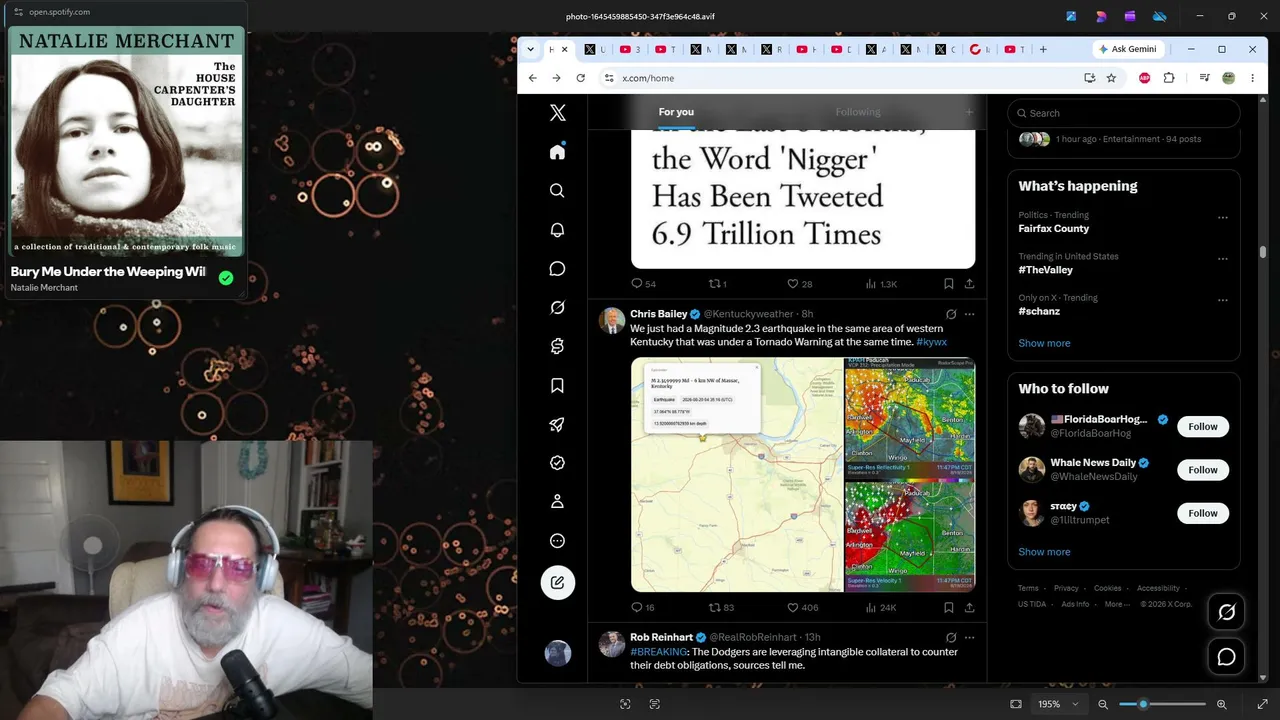Open the Adblock Plus extension icon
Screen dimensions: 1280x720
click(1145, 78)
